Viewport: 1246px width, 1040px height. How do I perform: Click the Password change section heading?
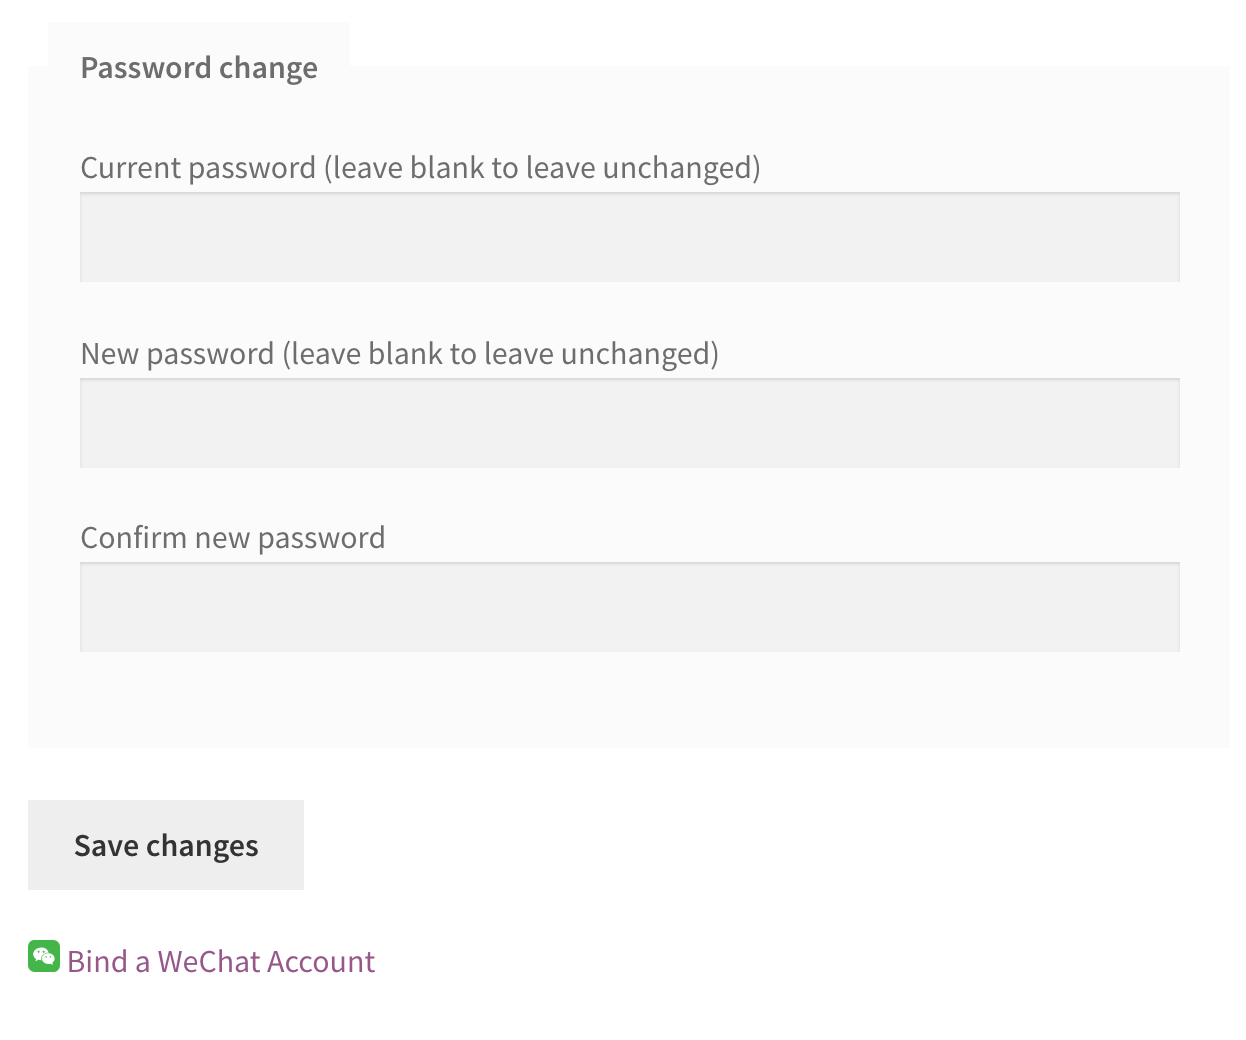199,68
